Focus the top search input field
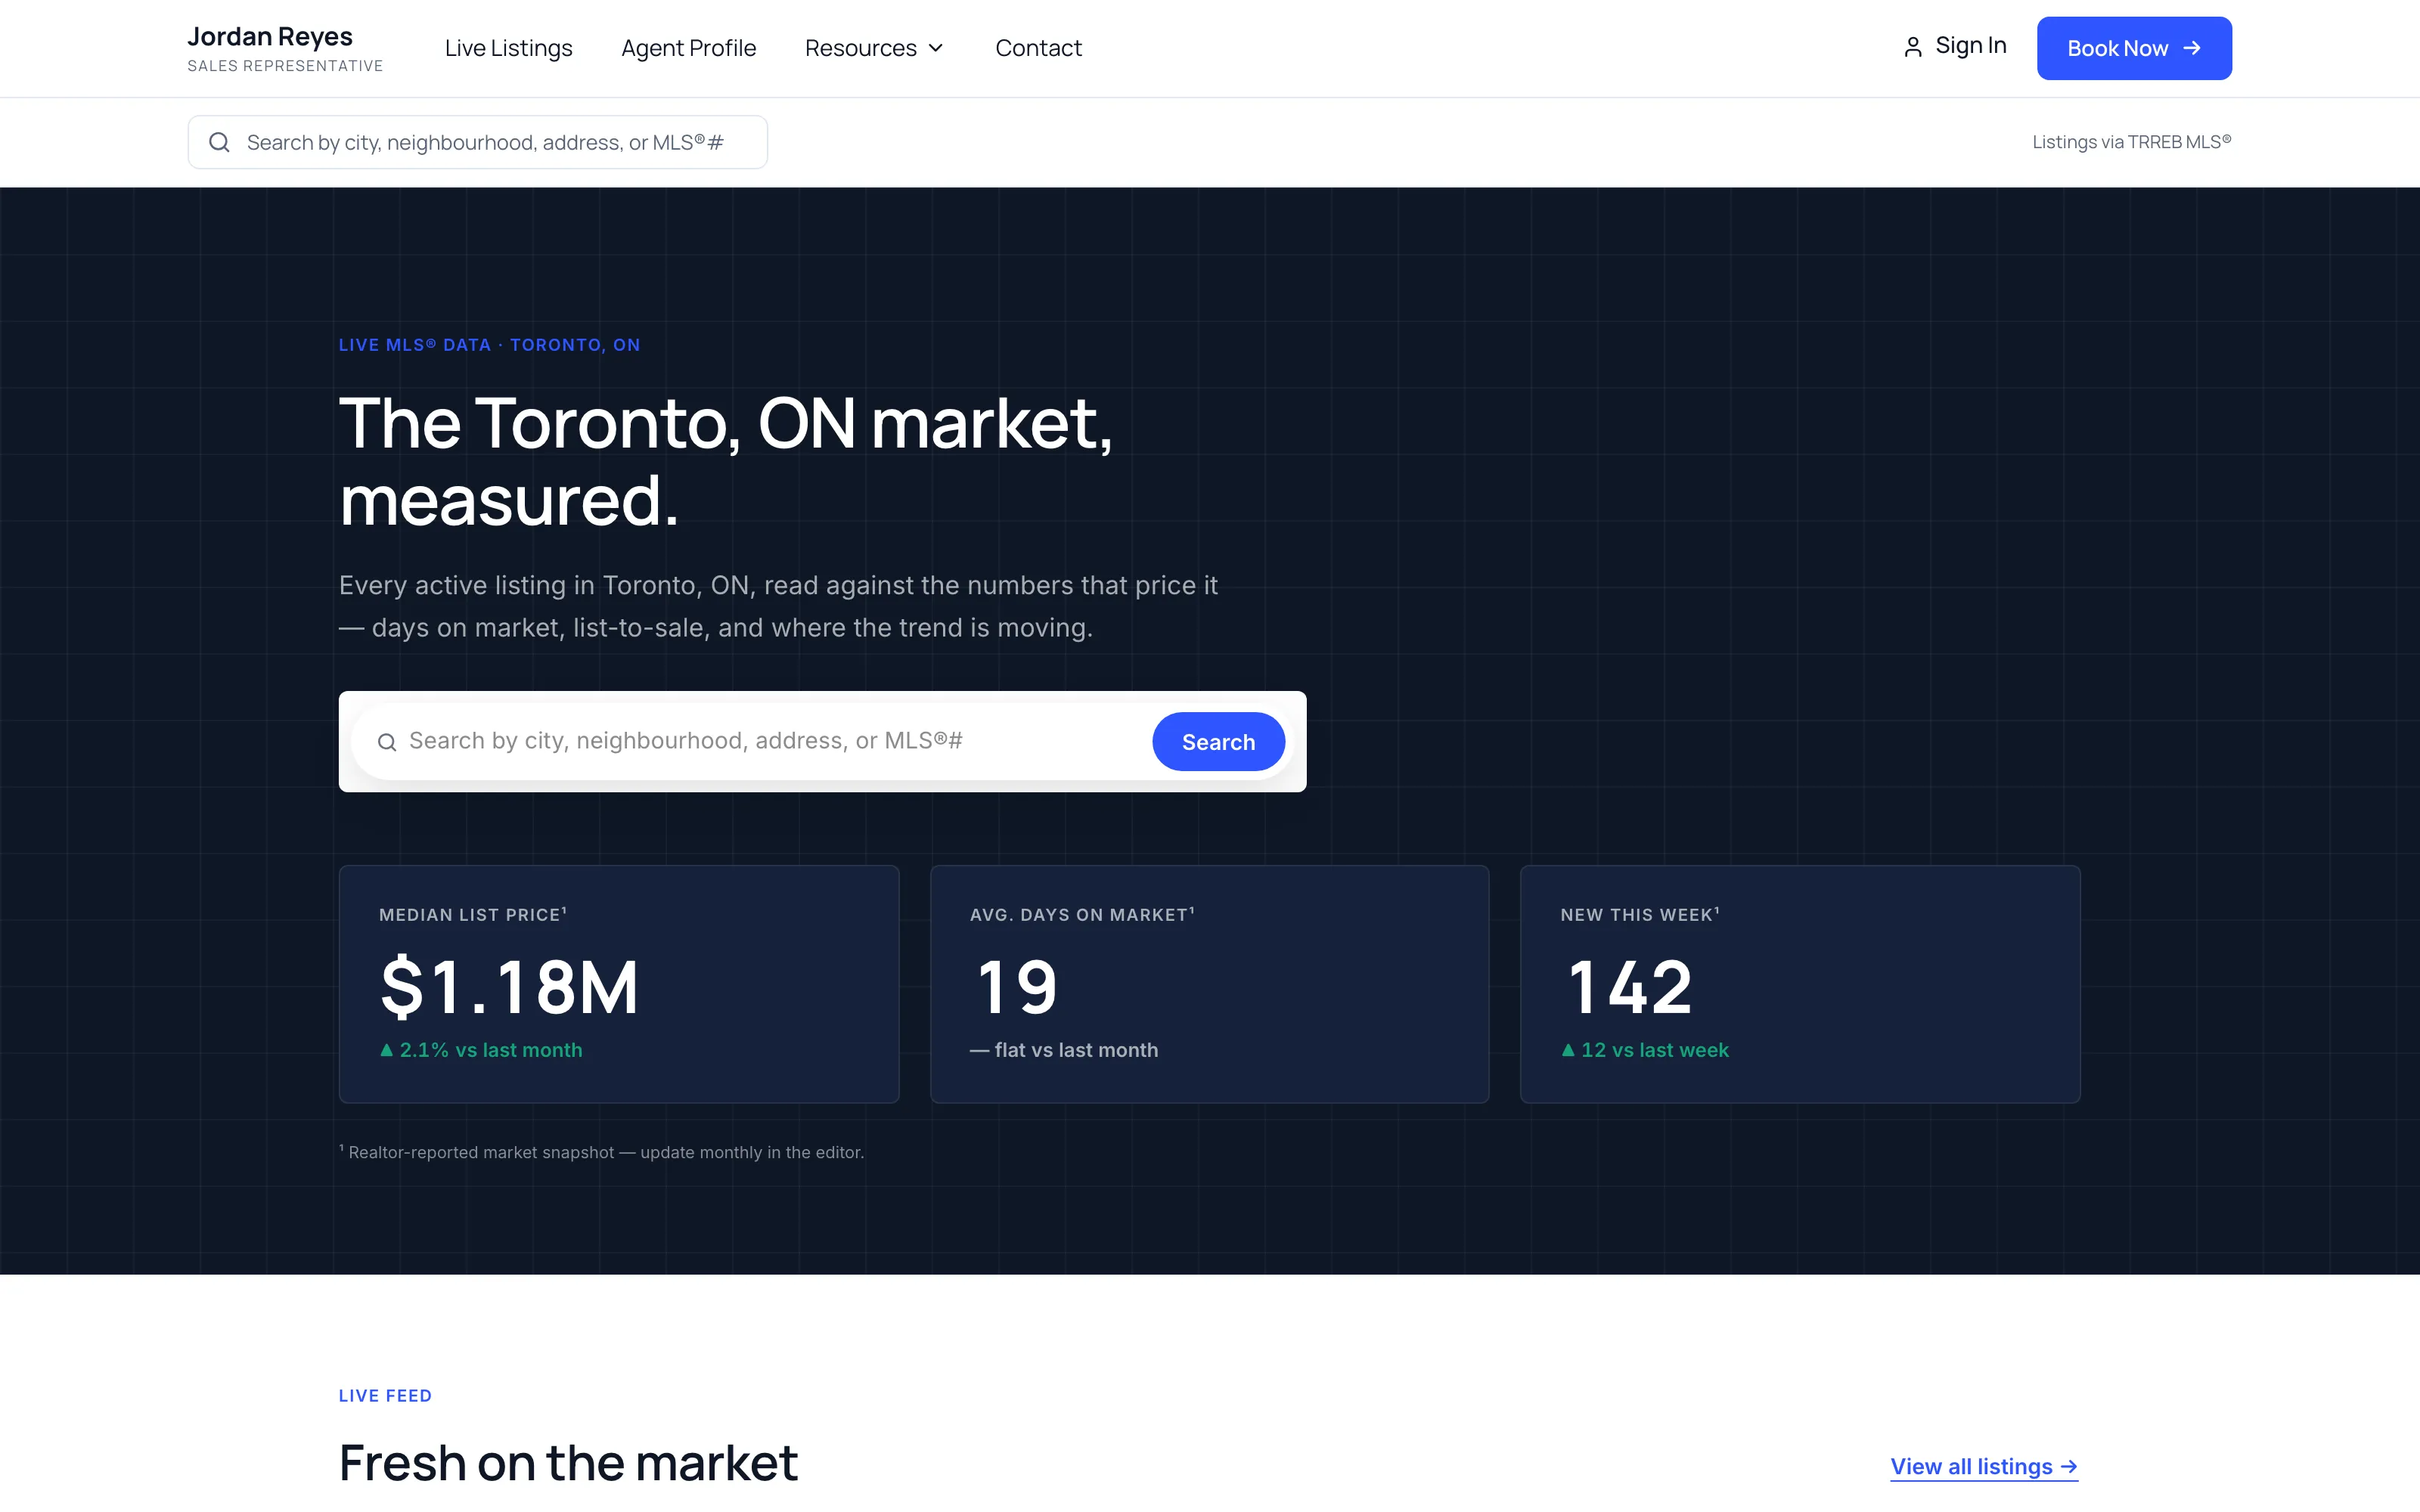This screenshot has width=2420, height=1512. point(477,142)
